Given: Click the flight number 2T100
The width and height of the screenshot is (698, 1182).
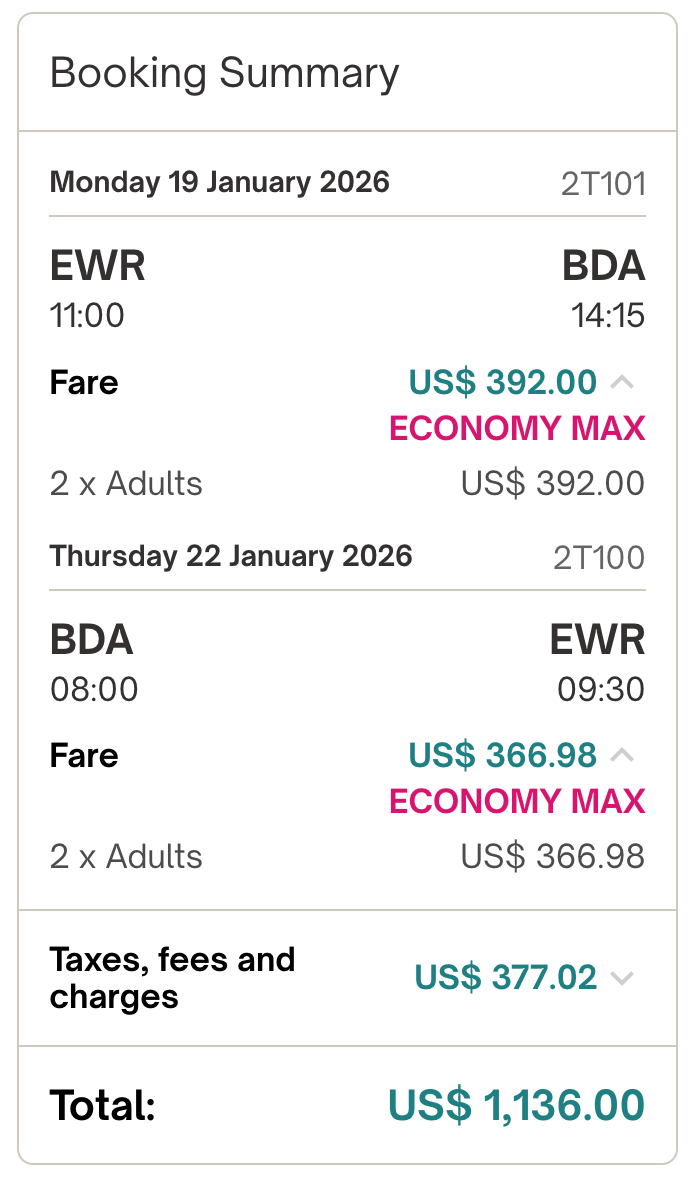Looking at the screenshot, I should pyautogui.click(x=599, y=557).
